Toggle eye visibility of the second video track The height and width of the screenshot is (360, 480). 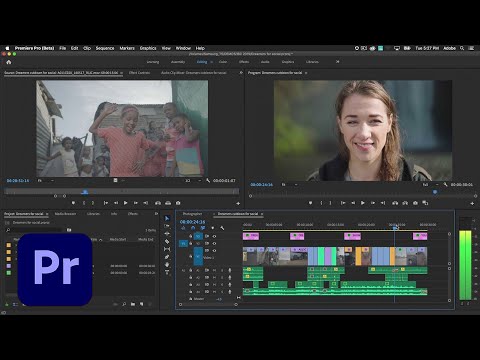click(x=214, y=243)
